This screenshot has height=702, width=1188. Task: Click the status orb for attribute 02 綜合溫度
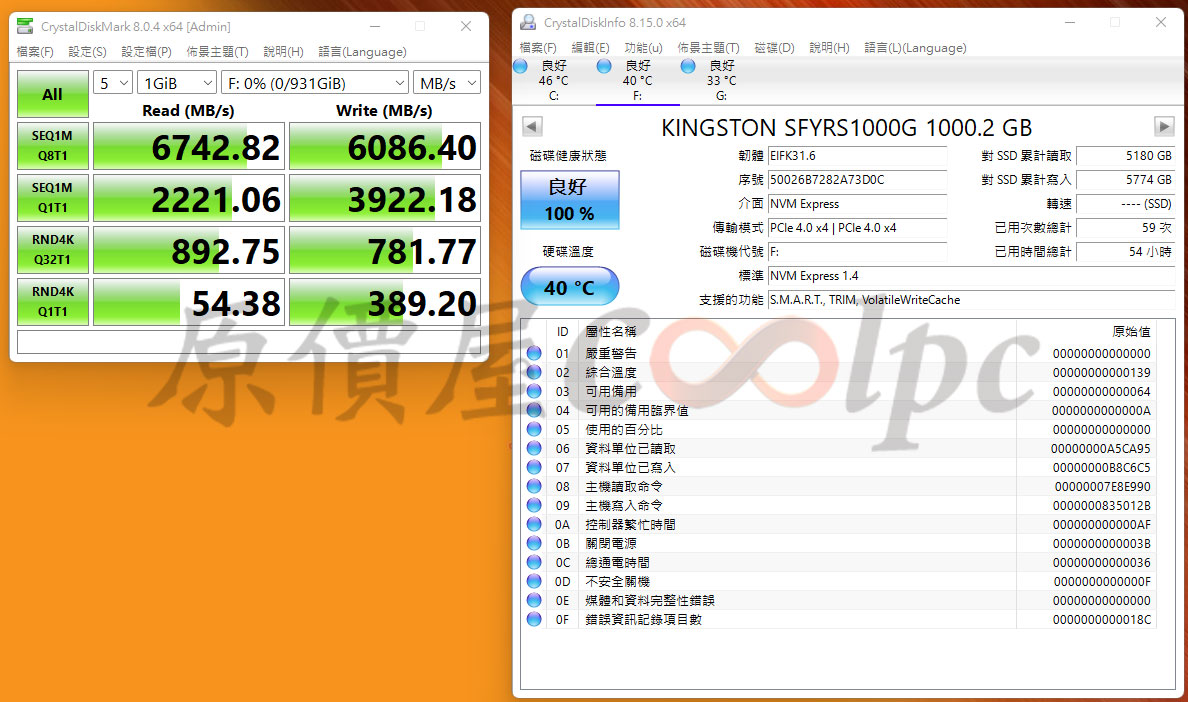tap(534, 373)
